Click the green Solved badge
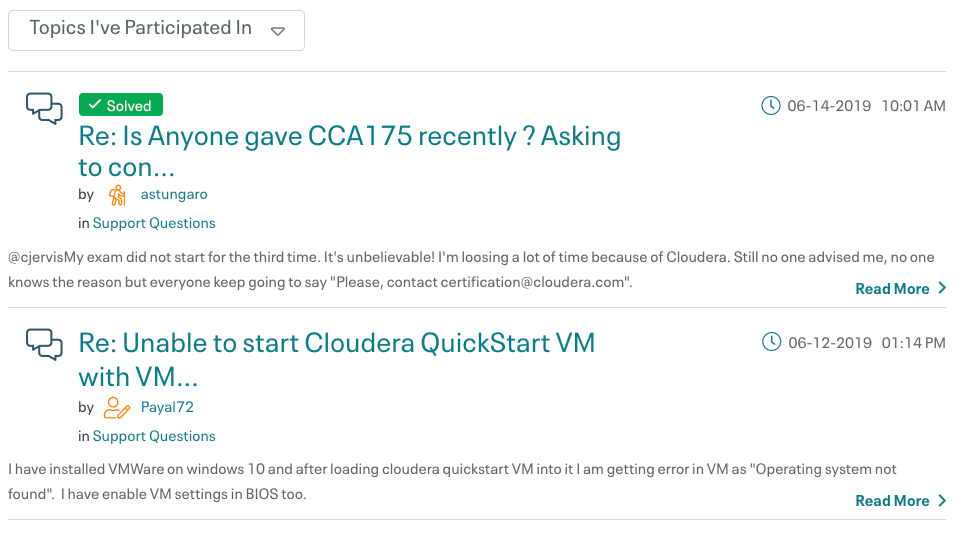The image size is (957, 533). coord(121,105)
